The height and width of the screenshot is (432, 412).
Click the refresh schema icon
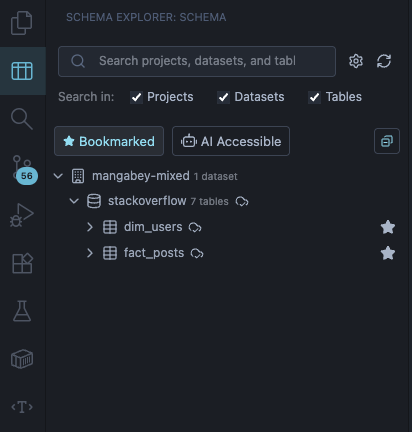(x=384, y=61)
